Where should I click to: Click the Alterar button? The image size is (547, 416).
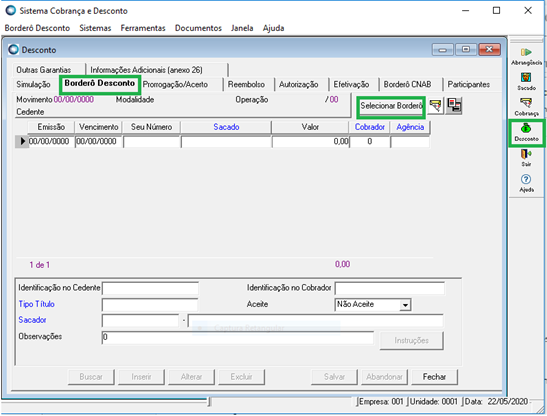192,377
